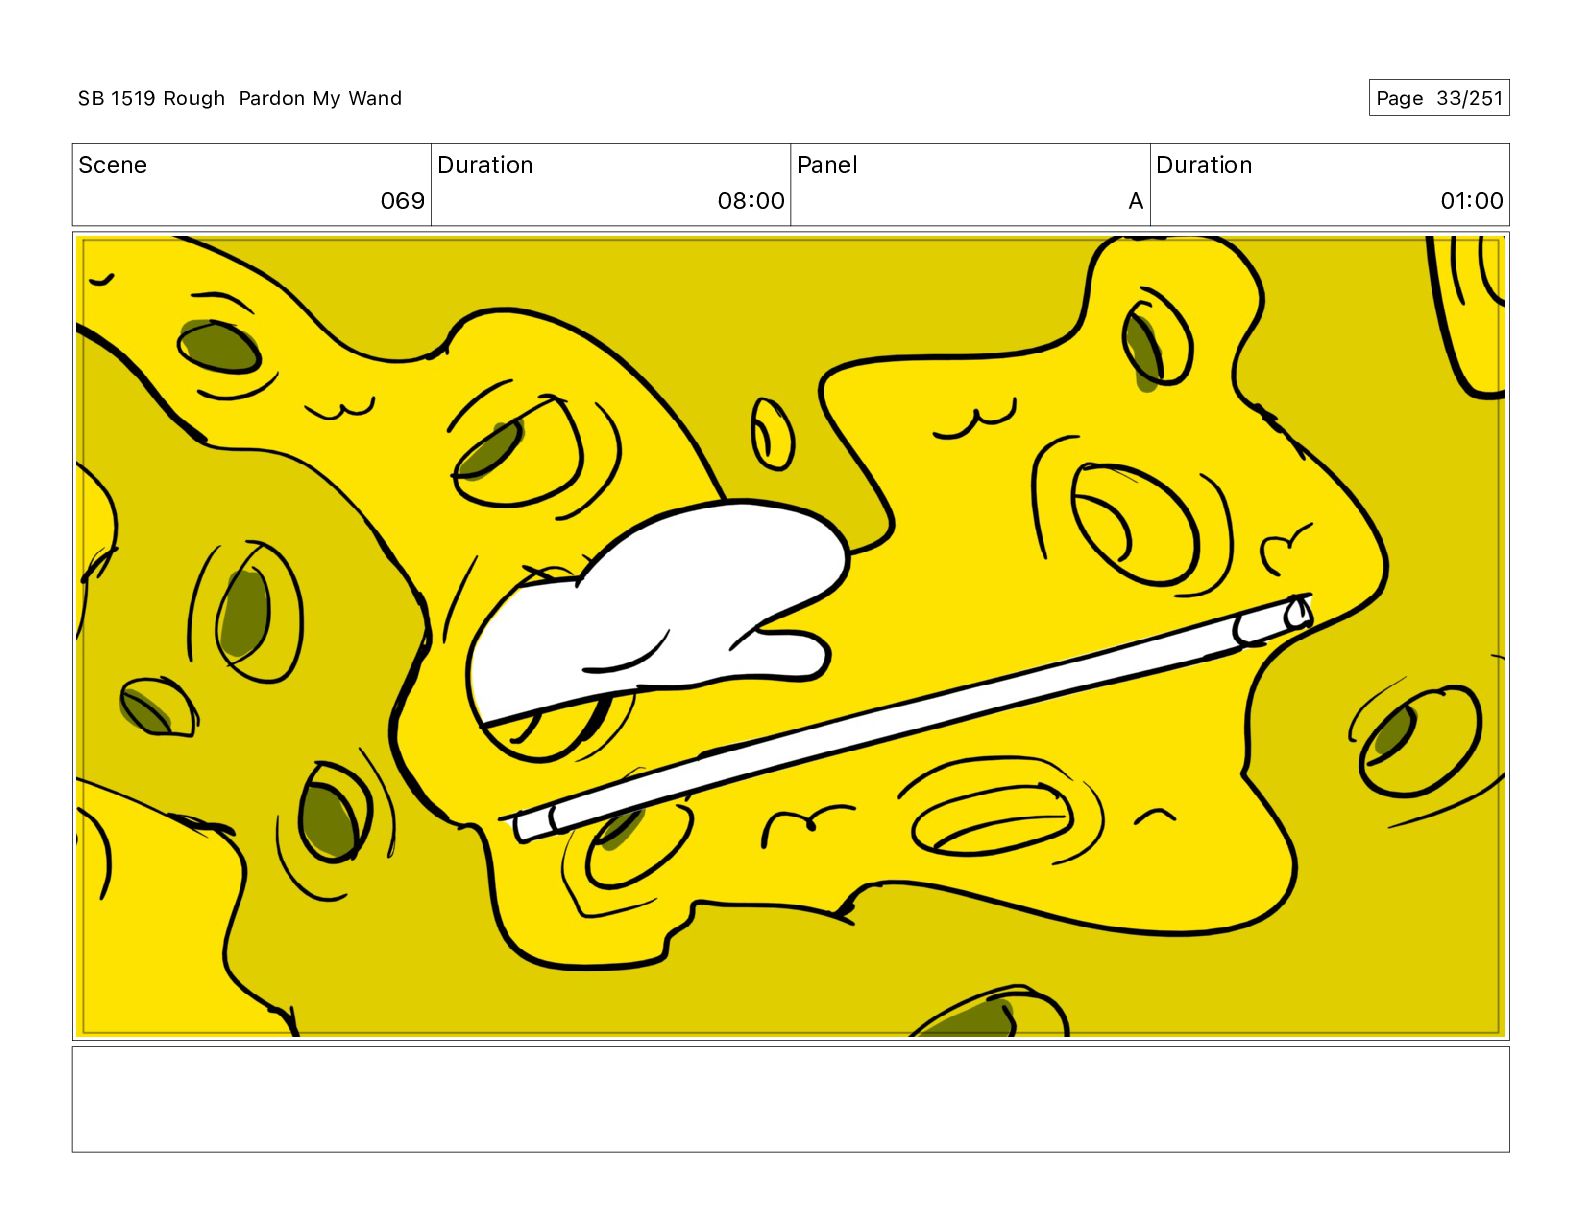Click the empty notes box below the panel
The image size is (1584, 1224).
pos(790,1099)
